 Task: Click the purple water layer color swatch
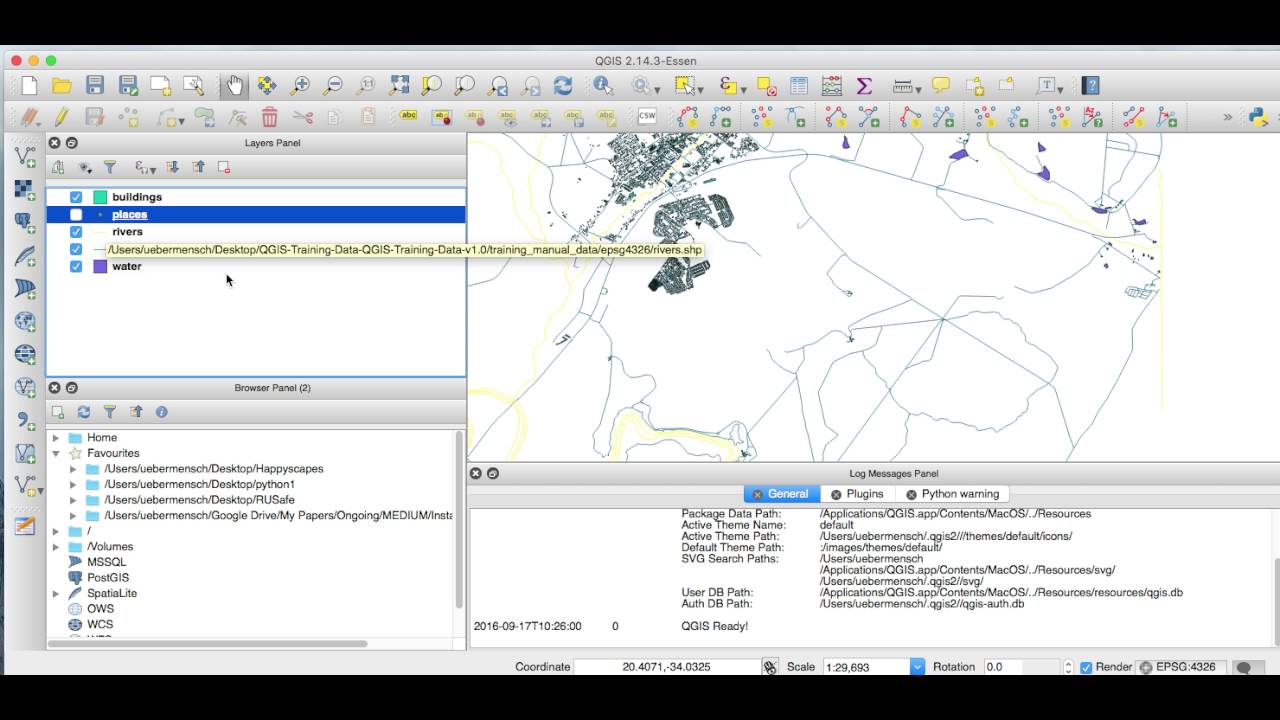click(100, 266)
